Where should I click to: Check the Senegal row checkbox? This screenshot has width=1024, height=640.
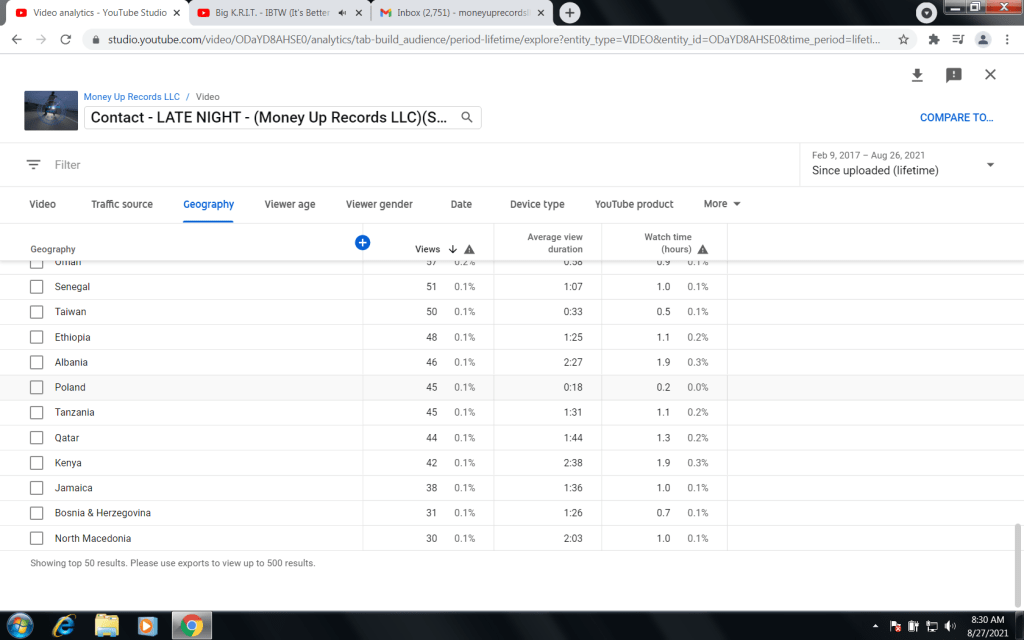[x=37, y=287]
